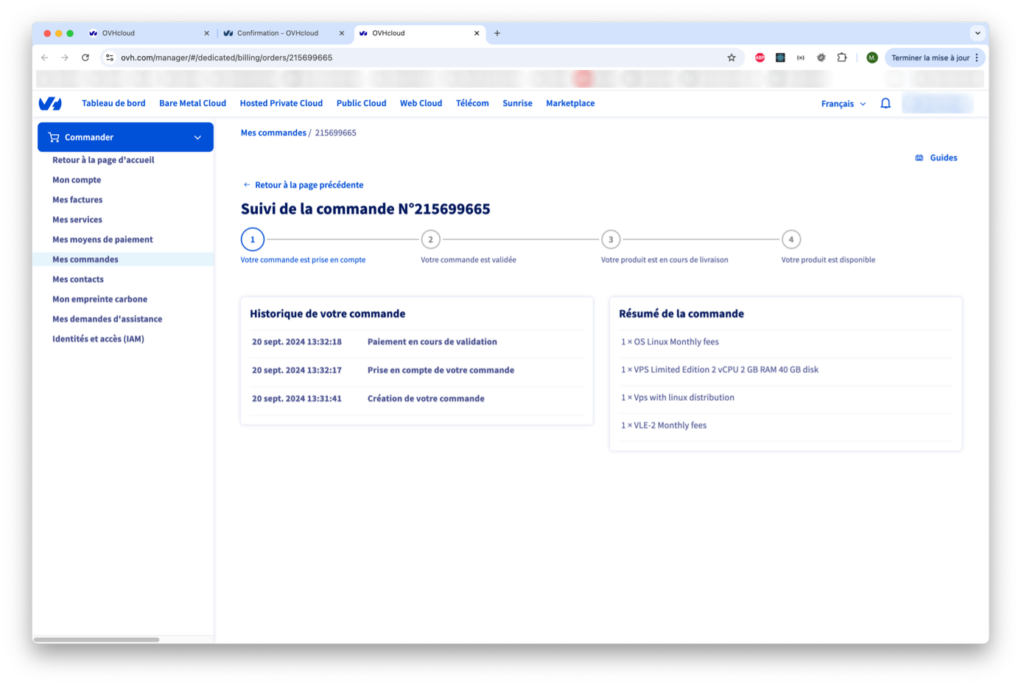Viewport: 1024px width, 689px height.
Task: Reload the page using the refresh icon
Action: point(85,57)
